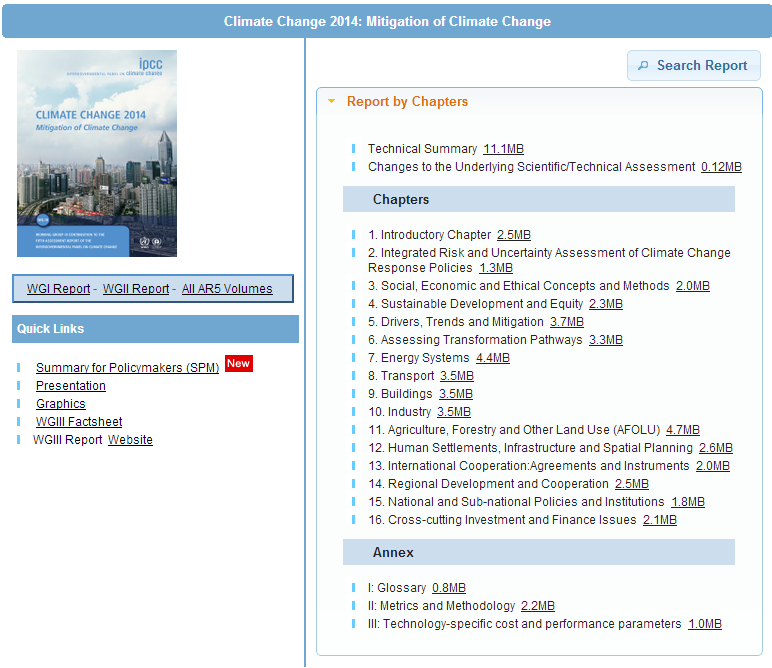Image resolution: width=772 pixels, height=668 pixels.
Task: Open Summary for Policymakers (SPM)
Action: (127, 368)
